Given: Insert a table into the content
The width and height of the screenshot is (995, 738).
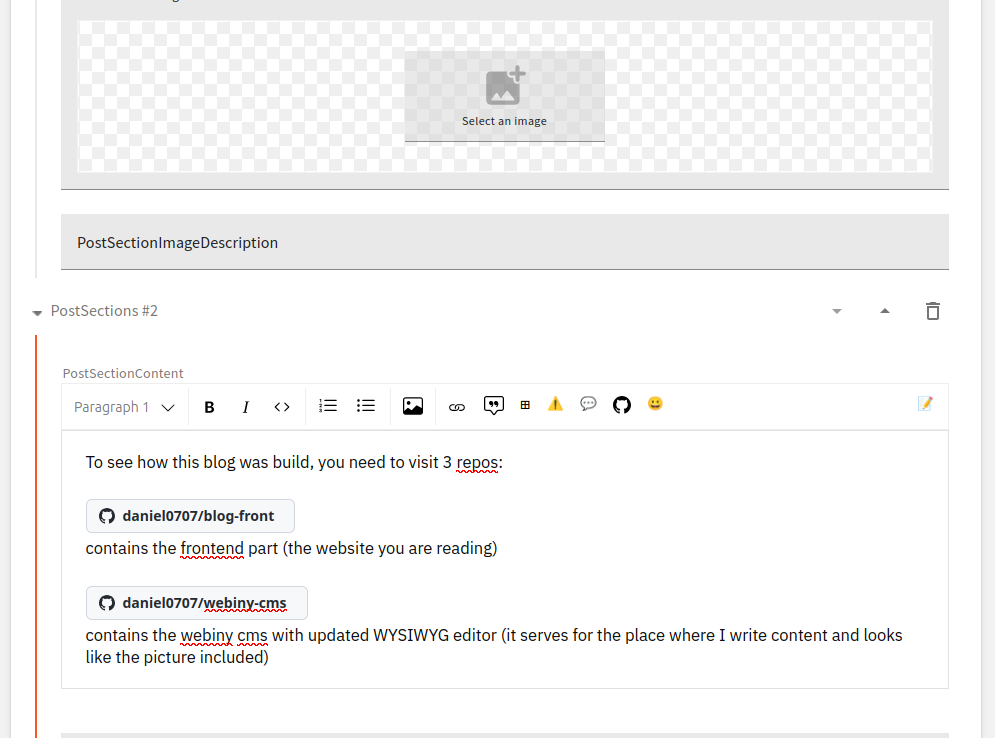Looking at the screenshot, I should pyautogui.click(x=525, y=405).
